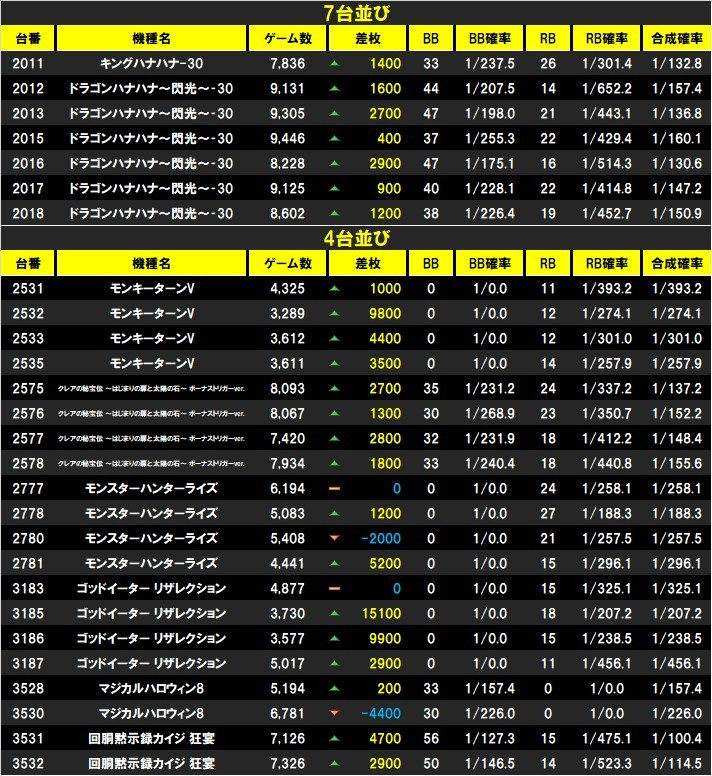Click the 1/456.1 combined probability value

pyautogui.click(x=677, y=663)
